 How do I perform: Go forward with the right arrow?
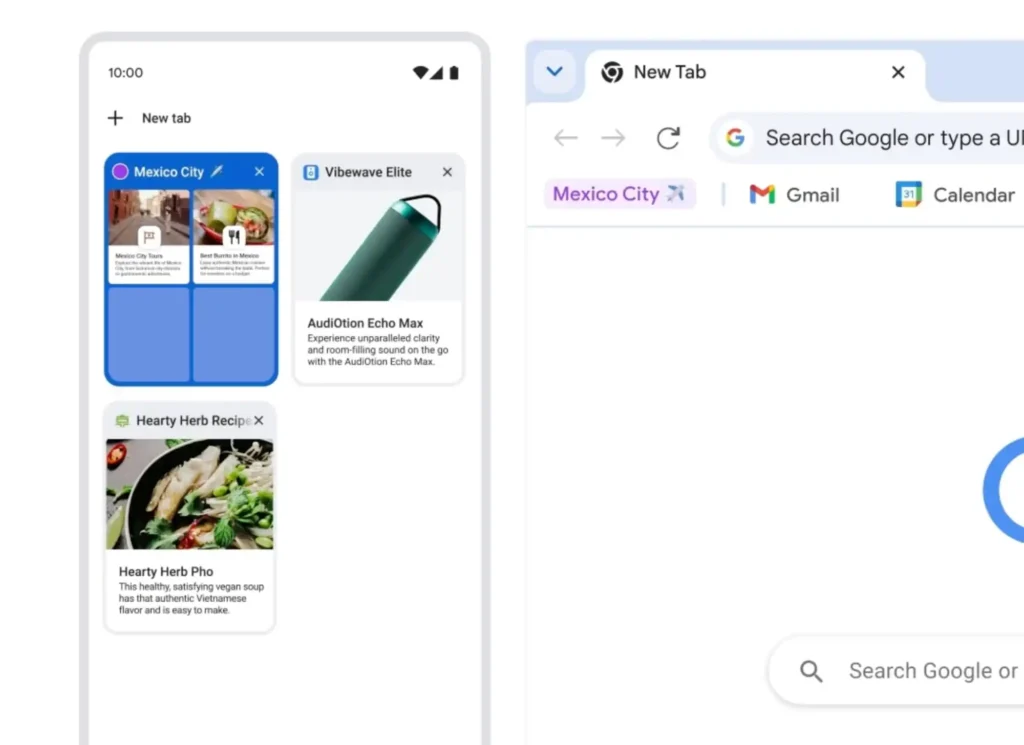[x=613, y=138]
